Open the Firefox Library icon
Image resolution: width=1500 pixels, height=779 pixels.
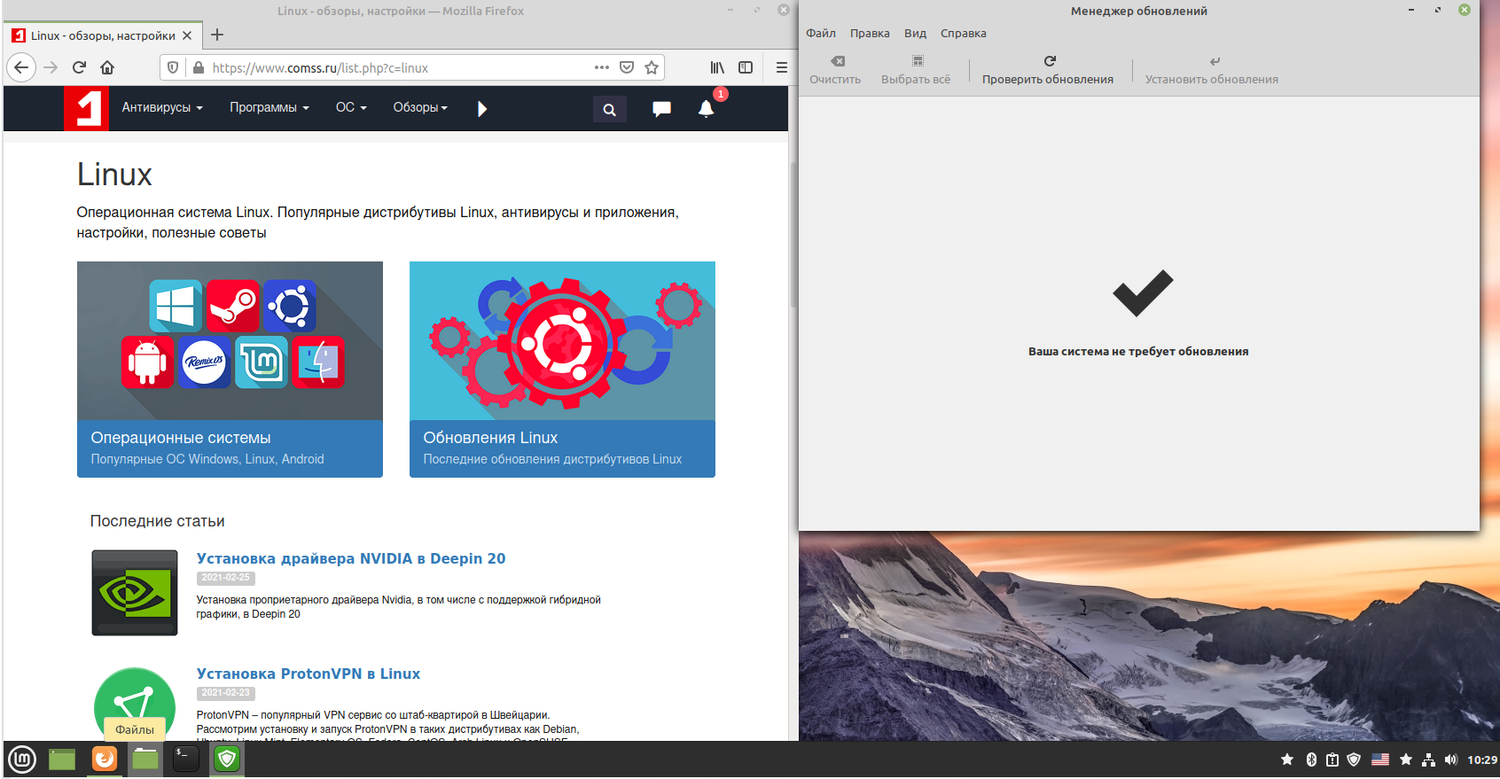click(x=718, y=68)
